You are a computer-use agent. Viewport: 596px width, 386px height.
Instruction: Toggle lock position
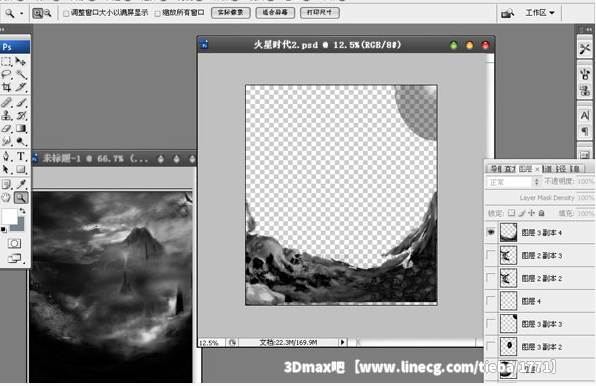[531, 213]
